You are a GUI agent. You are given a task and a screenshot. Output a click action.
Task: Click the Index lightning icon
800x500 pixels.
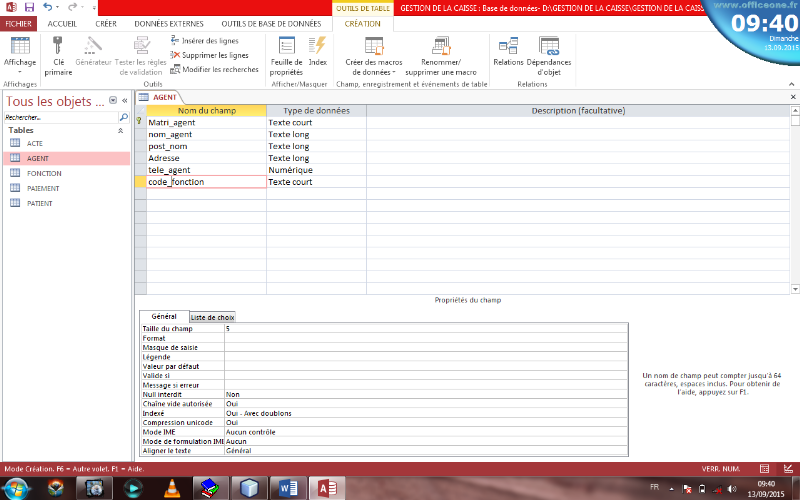point(317,46)
